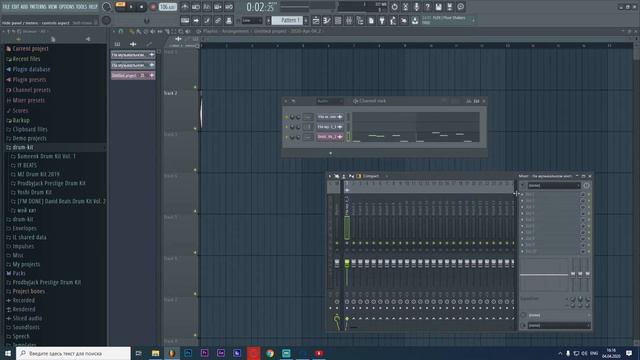Screen dimensions: 640x360
Task: Add a channel with the plus button
Action: pyautogui.click(x=331, y=153)
